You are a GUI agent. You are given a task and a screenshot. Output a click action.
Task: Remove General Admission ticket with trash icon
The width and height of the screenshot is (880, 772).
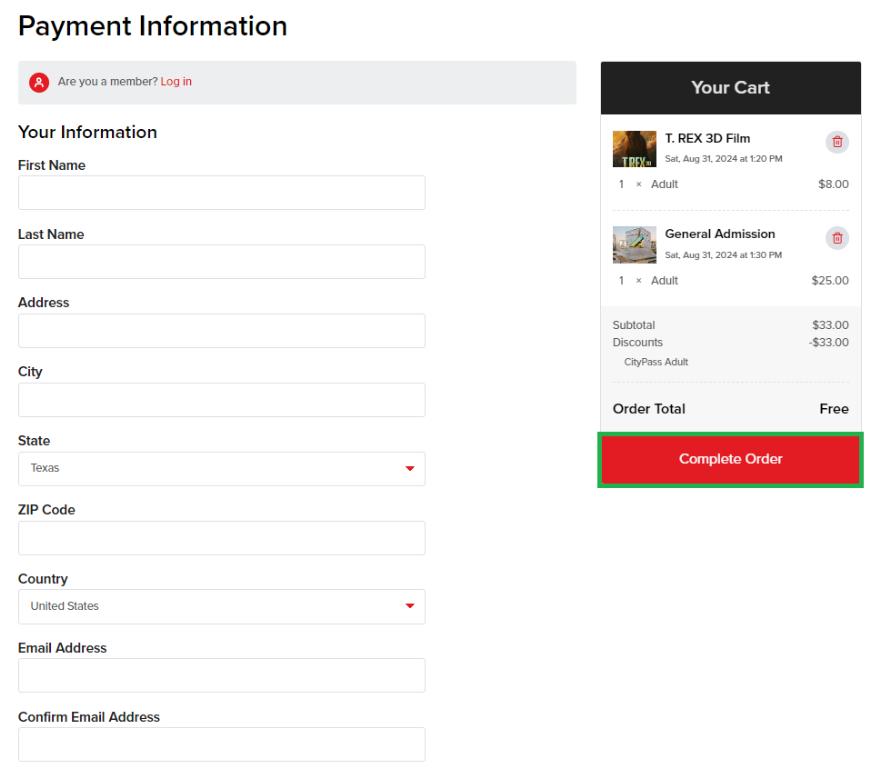click(837, 238)
